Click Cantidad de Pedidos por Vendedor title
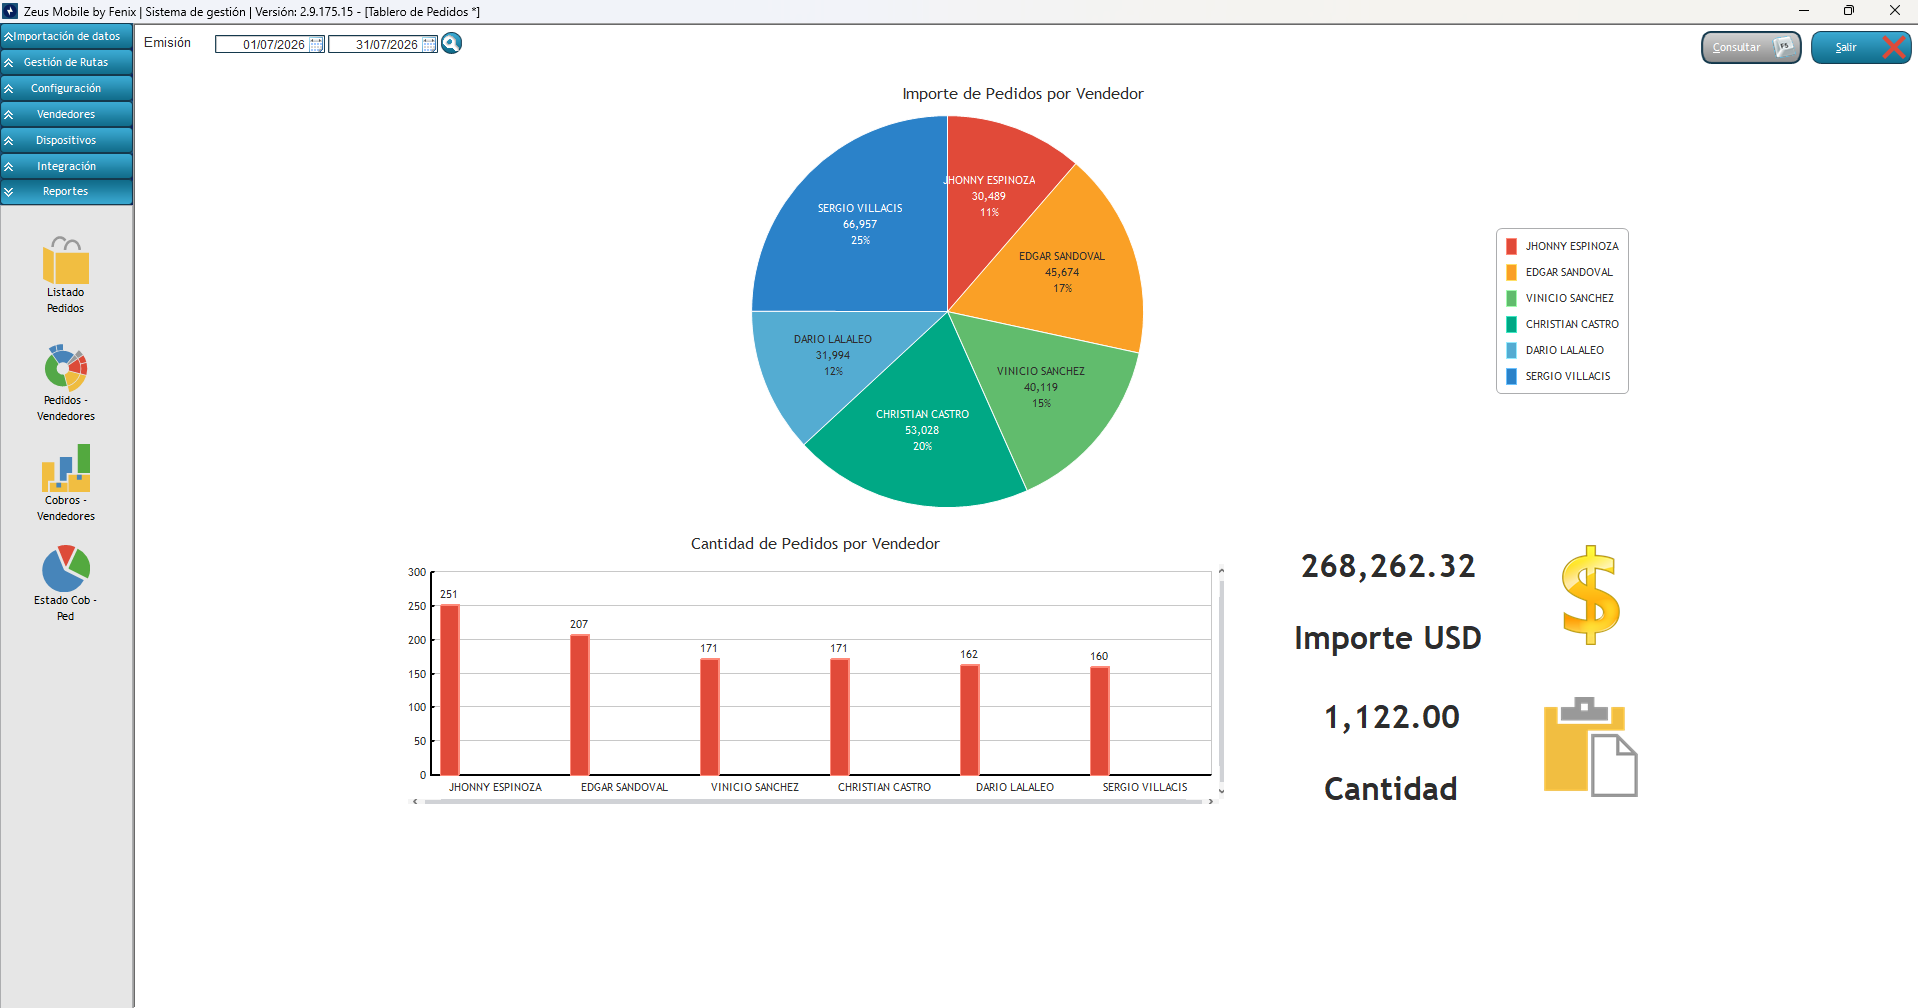Screen dimensions: 1918x1008 [x=815, y=544]
